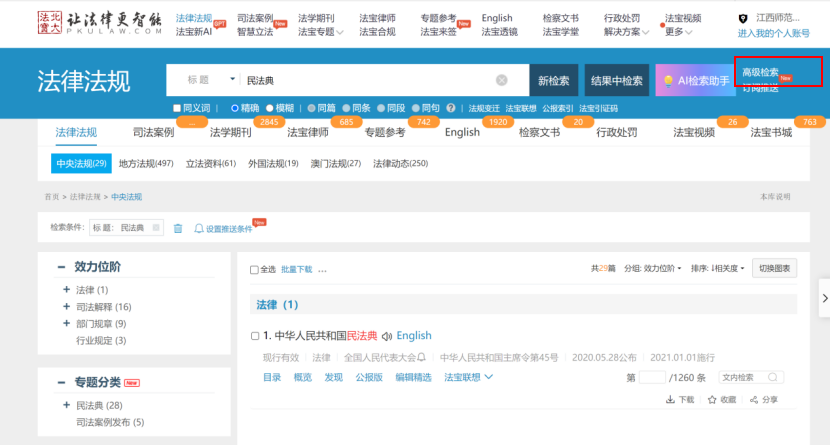The image size is (830, 445).
Task: Check the box for 中华人民共和国民法典
Action: point(255,336)
